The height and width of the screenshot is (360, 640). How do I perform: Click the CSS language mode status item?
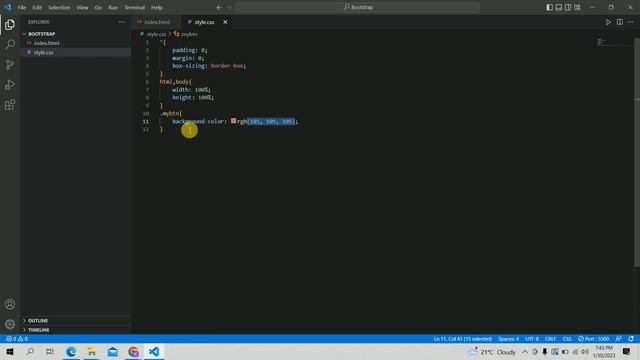(x=567, y=339)
